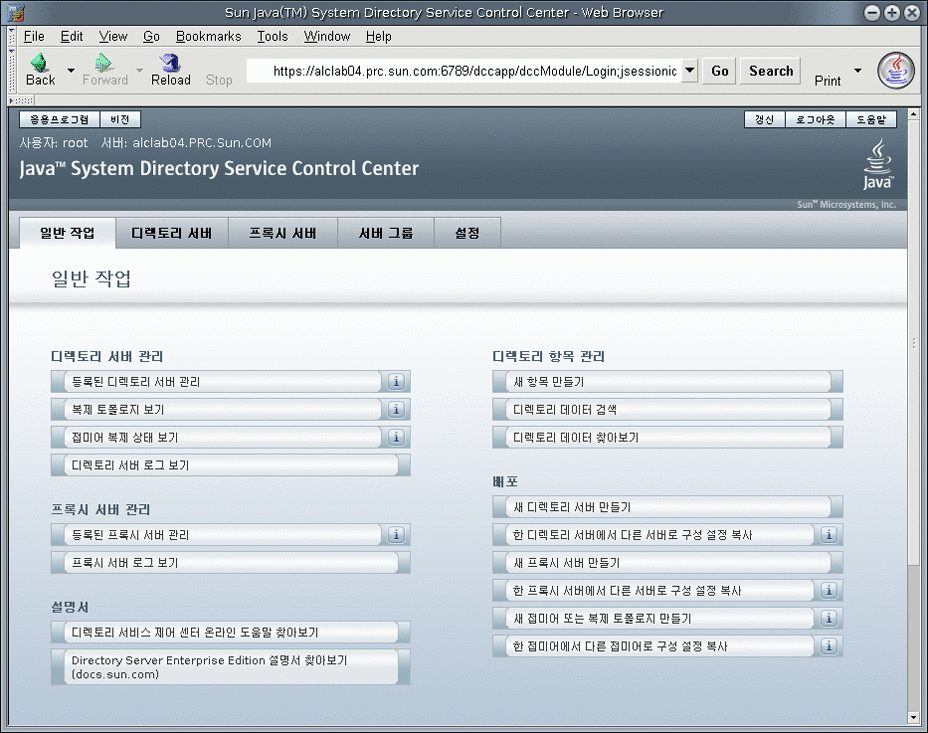Open the Go menu
This screenshot has width=928, height=733.
pos(152,37)
